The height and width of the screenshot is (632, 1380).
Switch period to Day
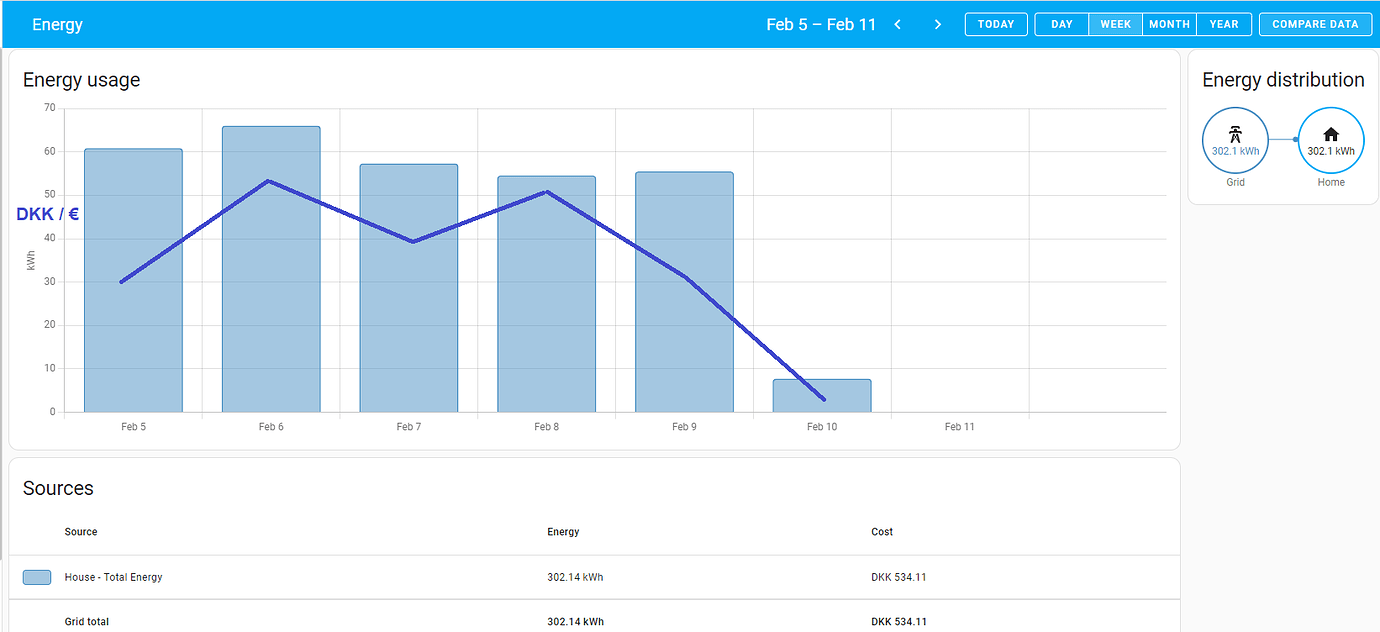click(x=1061, y=24)
